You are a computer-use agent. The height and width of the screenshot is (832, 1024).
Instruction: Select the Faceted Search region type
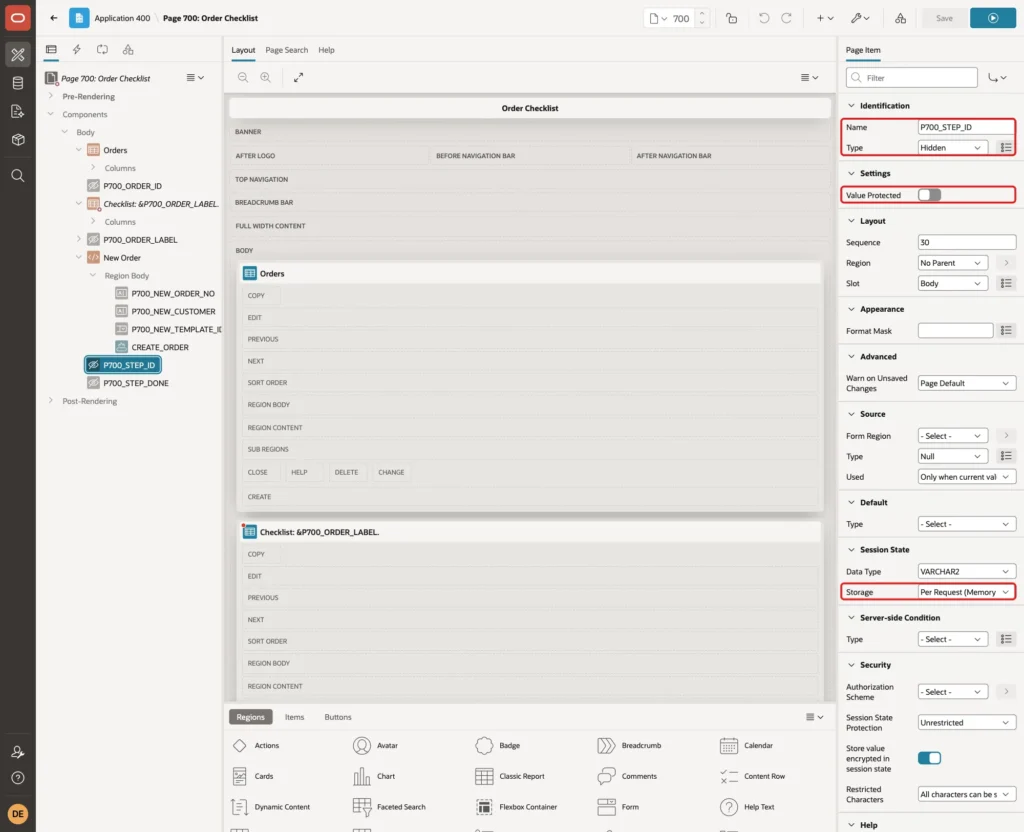pyautogui.click(x=389, y=807)
